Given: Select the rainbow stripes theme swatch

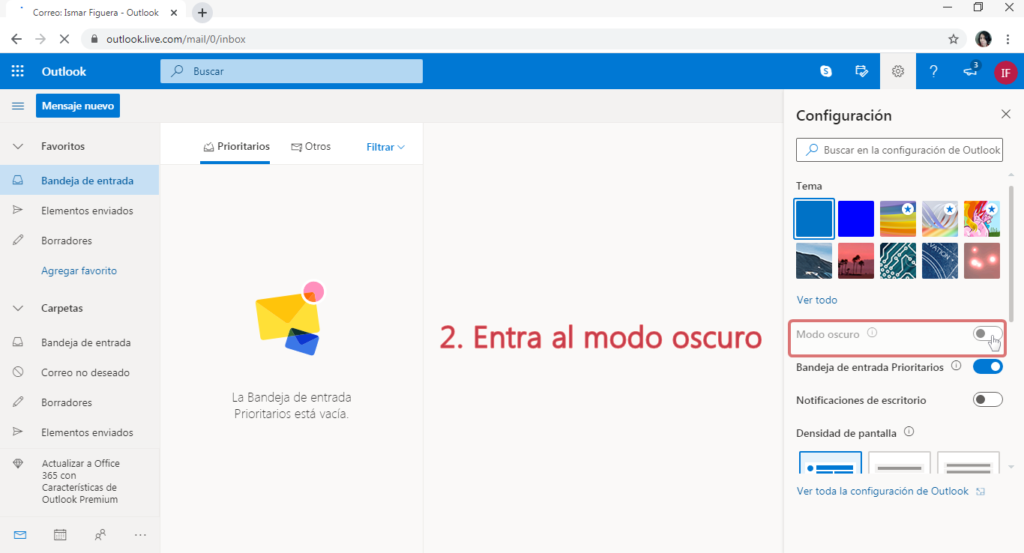Looking at the screenshot, I should pyautogui.click(x=897, y=219).
